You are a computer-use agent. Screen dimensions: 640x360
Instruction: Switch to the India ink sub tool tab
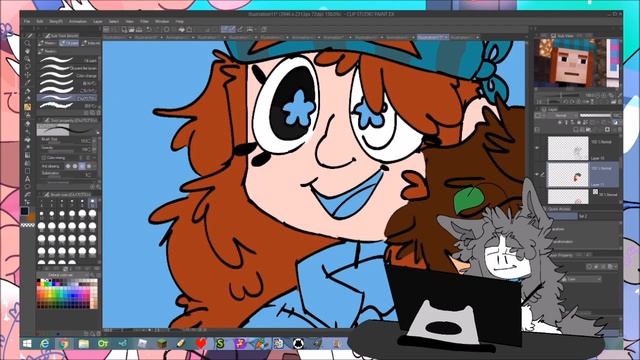[x=91, y=43]
